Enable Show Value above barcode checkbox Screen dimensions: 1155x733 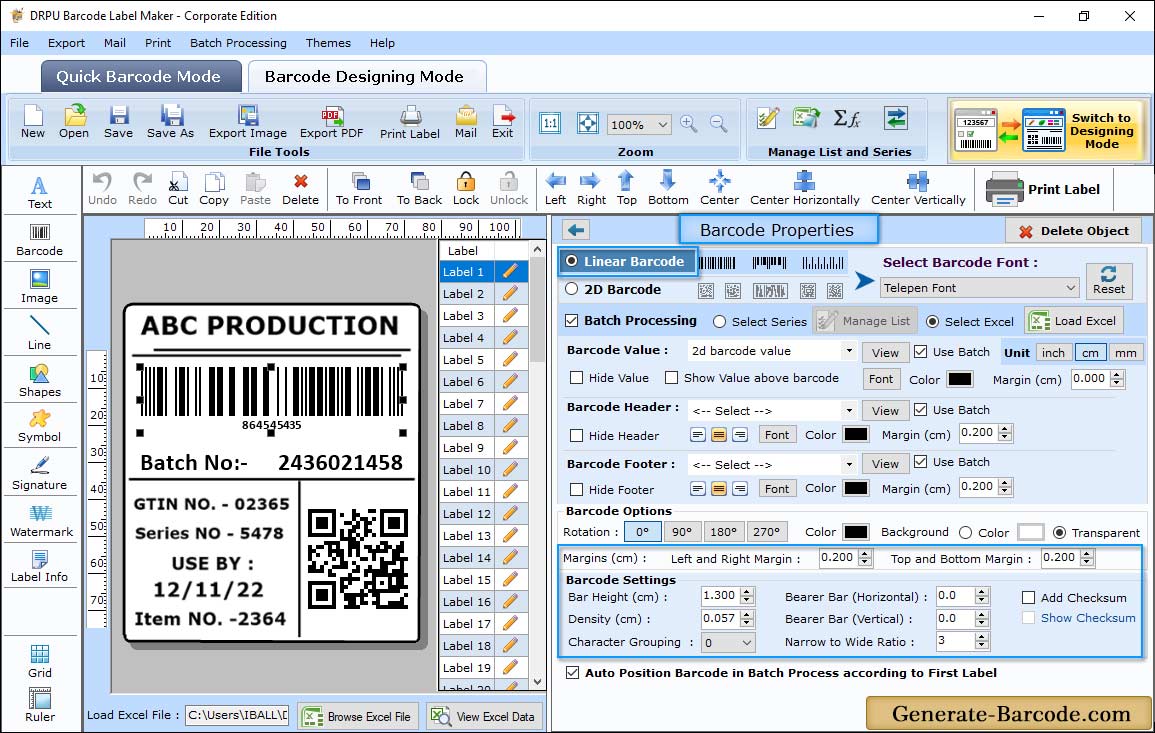[672, 378]
